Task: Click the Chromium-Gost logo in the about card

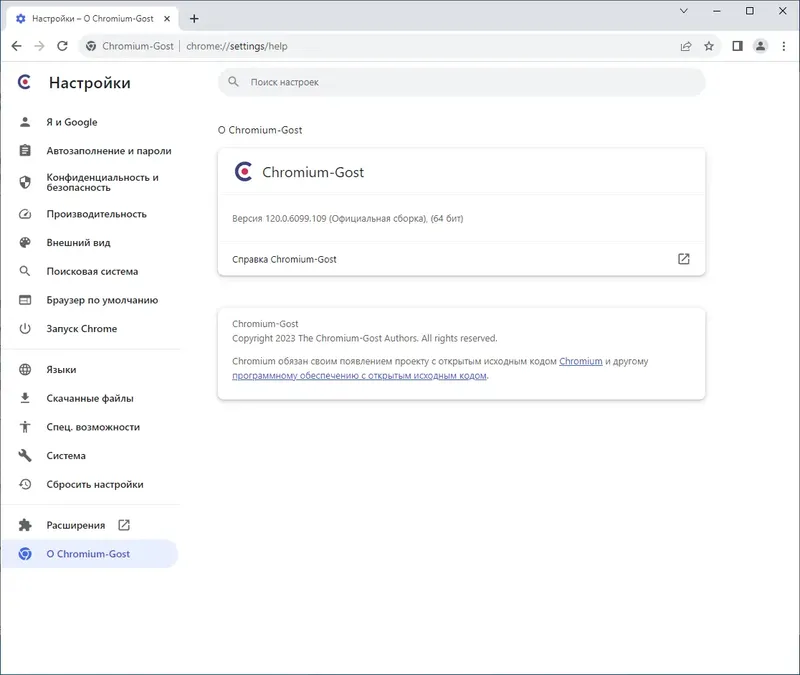Action: [x=242, y=170]
